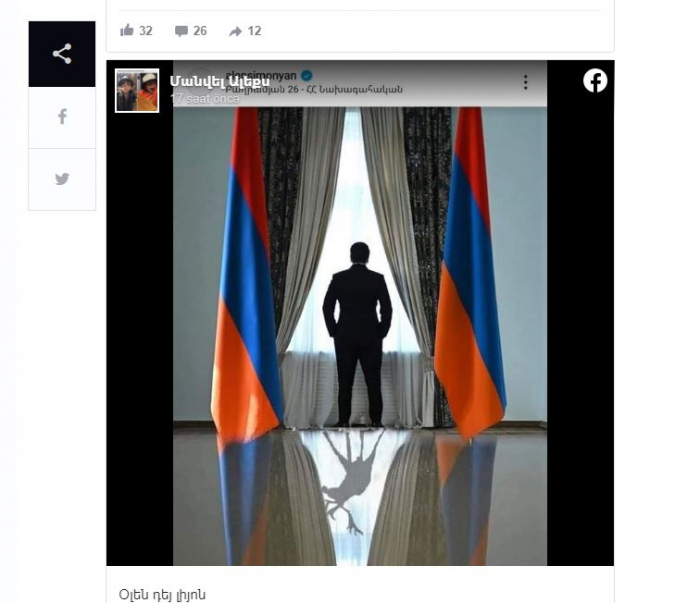Open the three-dot post options menu
700x603 pixels.
pyautogui.click(x=525, y=82)
